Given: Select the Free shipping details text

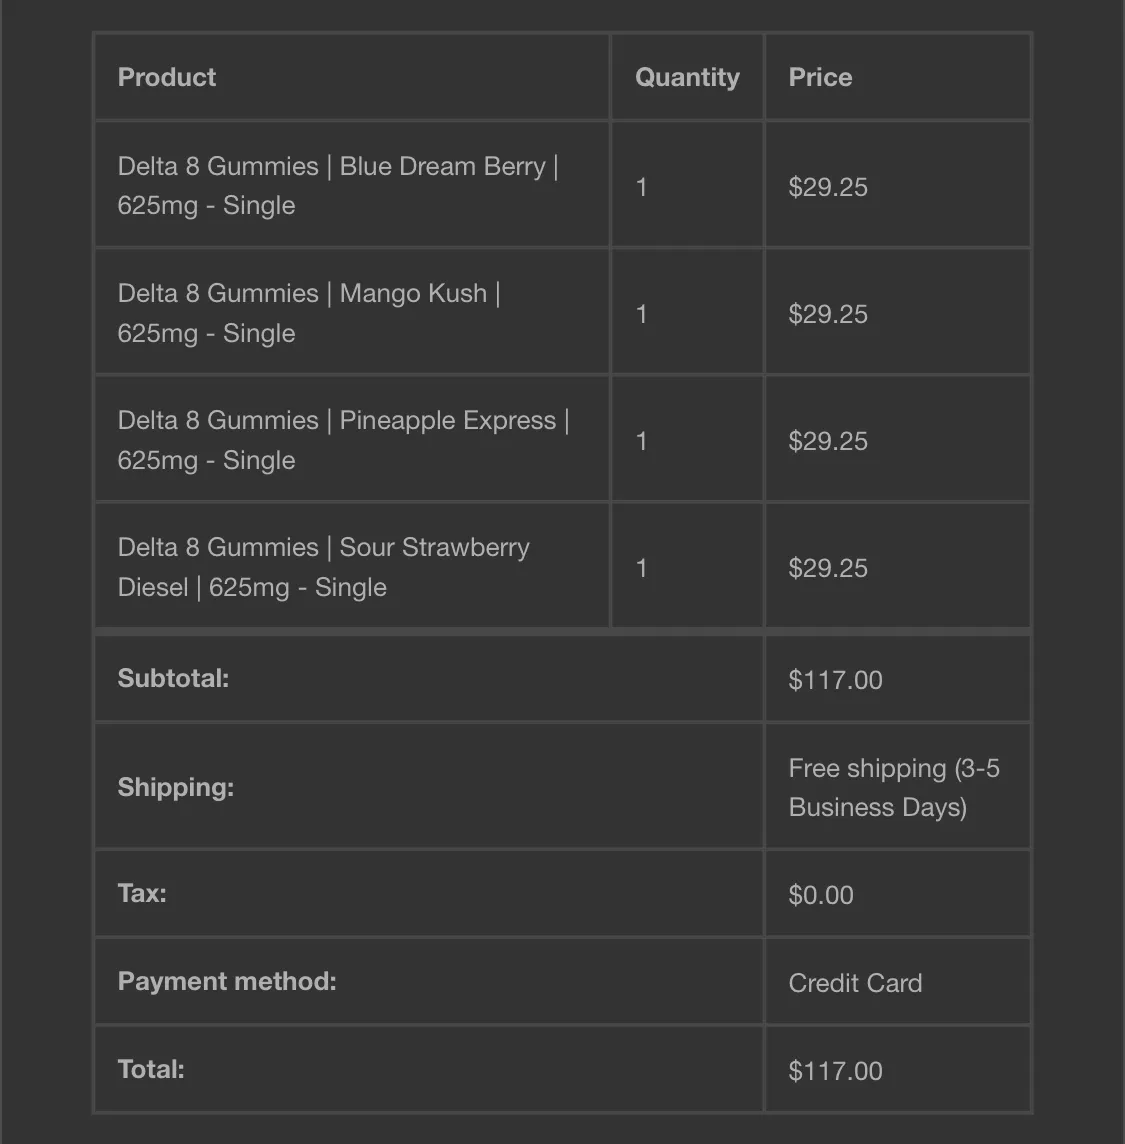Looking at the screenshot, I should pos(894,787).
